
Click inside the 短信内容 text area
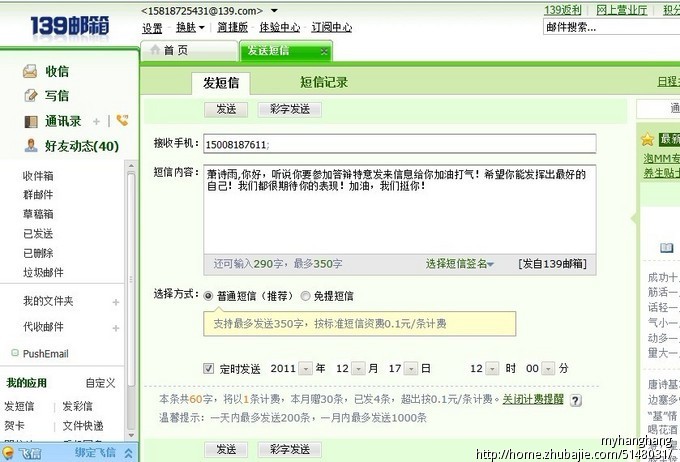[400, 210]
